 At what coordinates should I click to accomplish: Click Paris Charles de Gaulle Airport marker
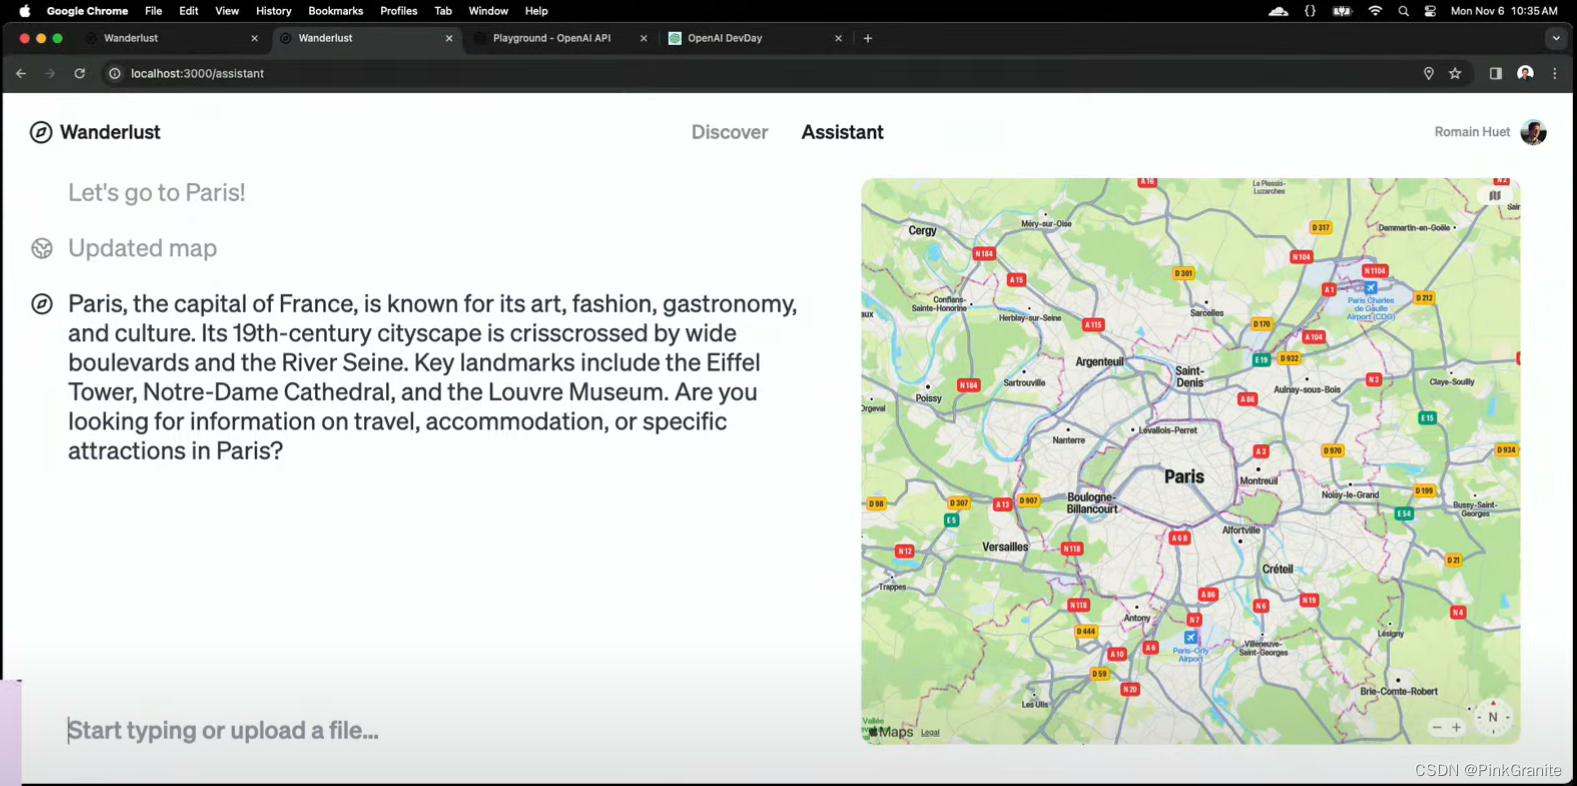click(x=1370, y=288)
